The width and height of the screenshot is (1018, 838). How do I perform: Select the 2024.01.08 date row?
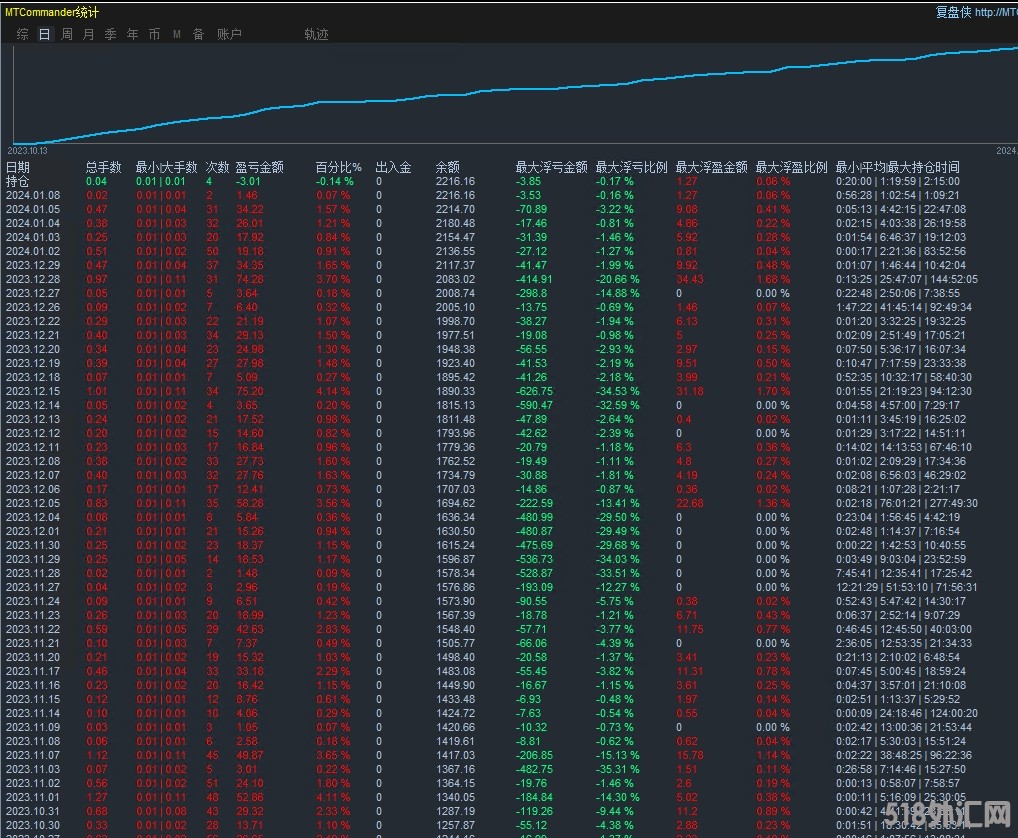tap(32, 195)
